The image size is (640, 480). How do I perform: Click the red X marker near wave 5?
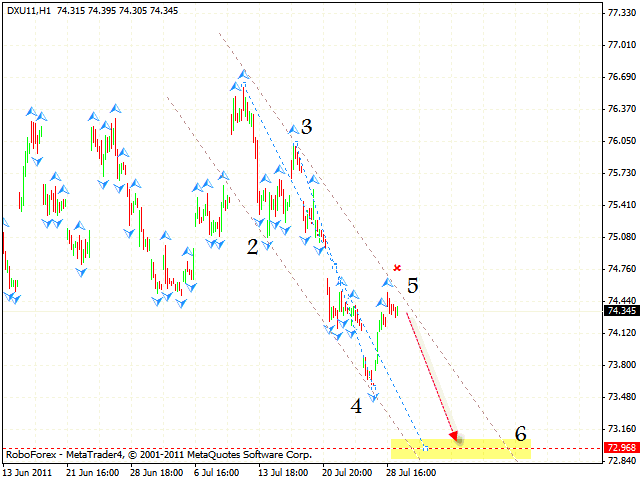point(397,267)
